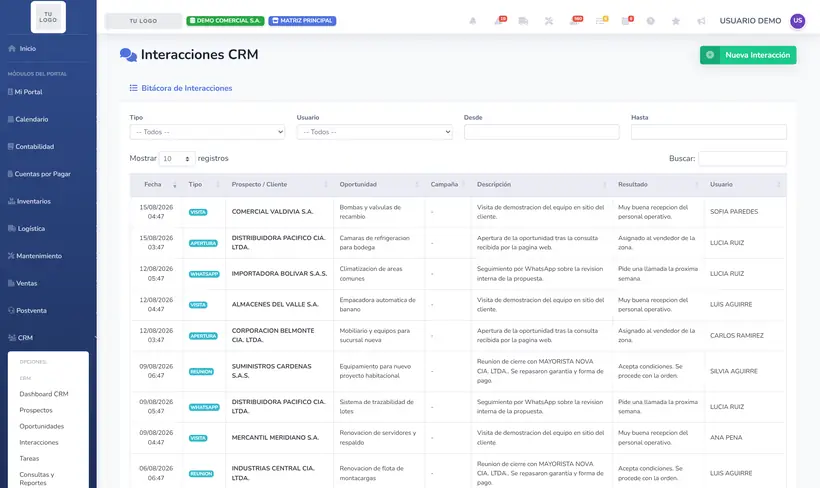Click the Inicio home icon in sidebar
The image size is (820, 488).
coord(12,48)
